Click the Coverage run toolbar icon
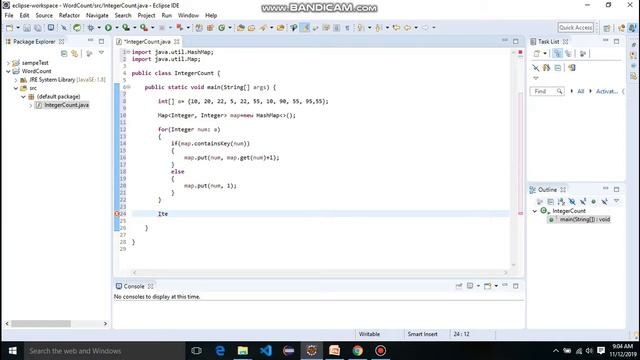 [x=126, y=28]
